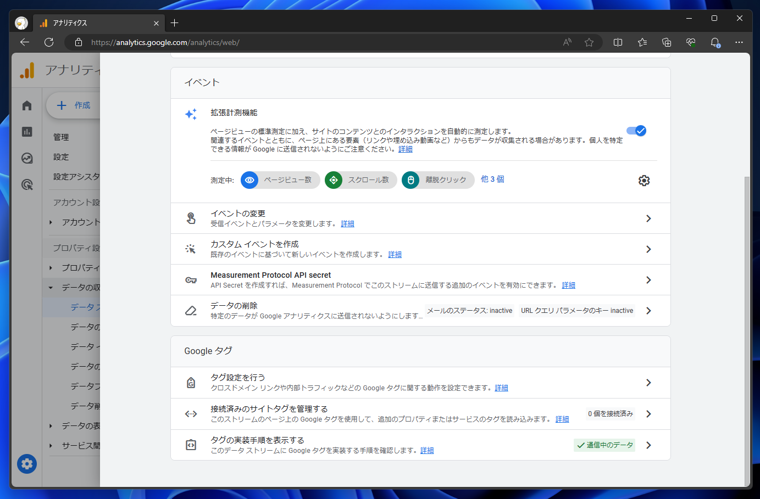The height and width of the screenshot is (499, 760).
Task: Click the Measurement Protocol API secret key icon
Action: (x=191, y=280)
